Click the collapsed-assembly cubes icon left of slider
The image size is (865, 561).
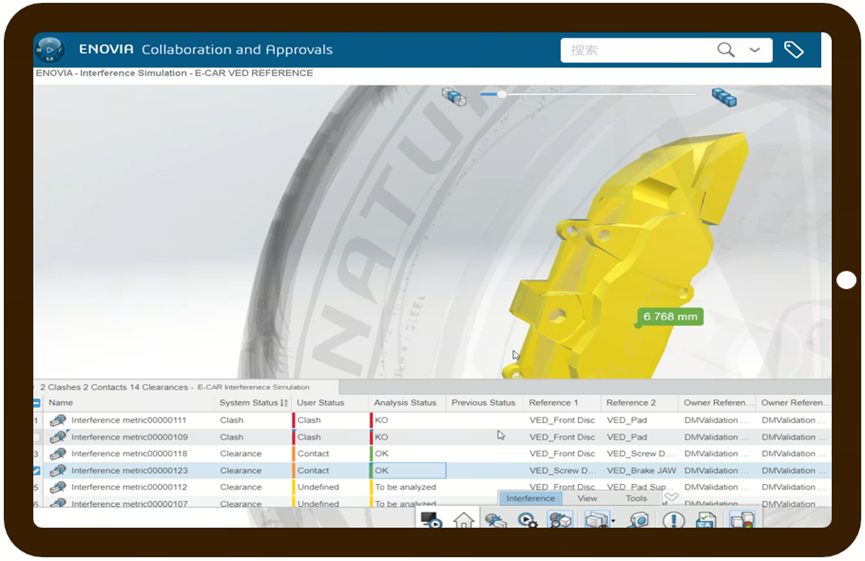454,97
